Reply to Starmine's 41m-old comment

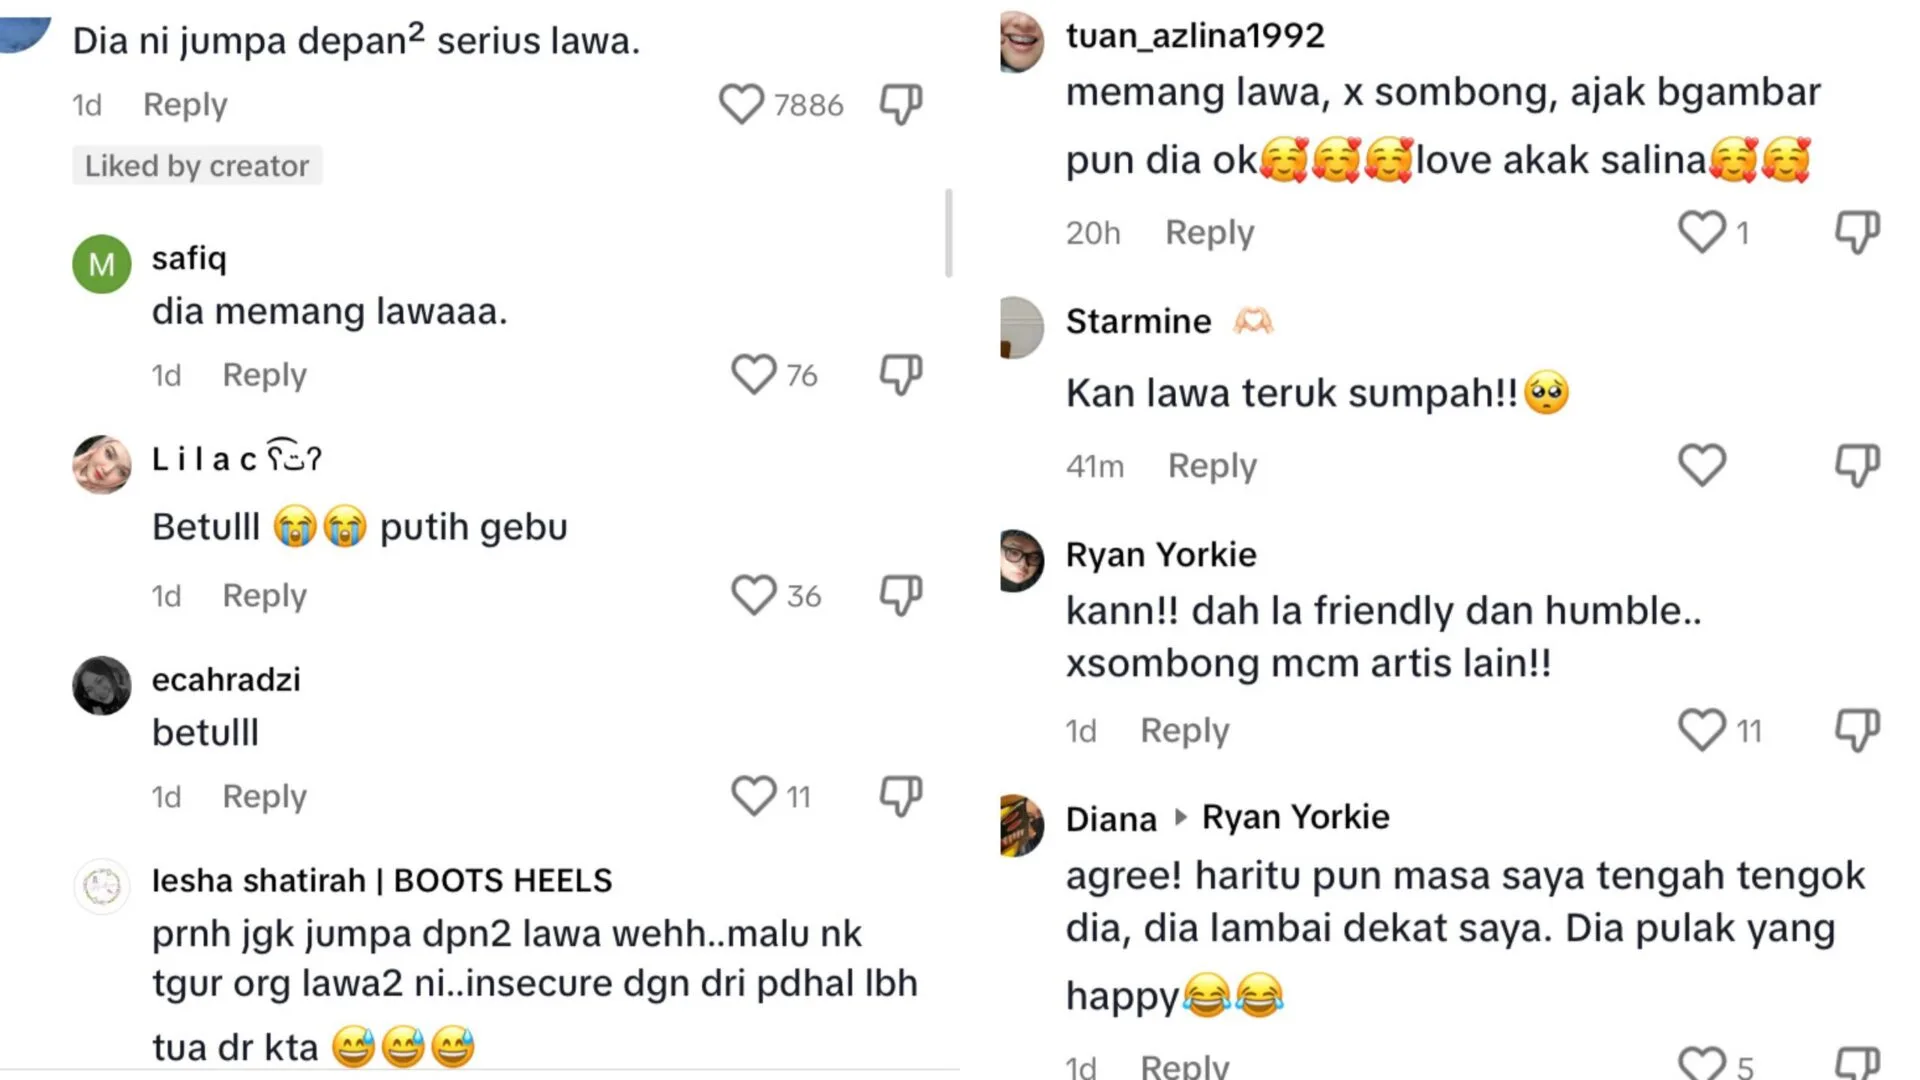1212,465
